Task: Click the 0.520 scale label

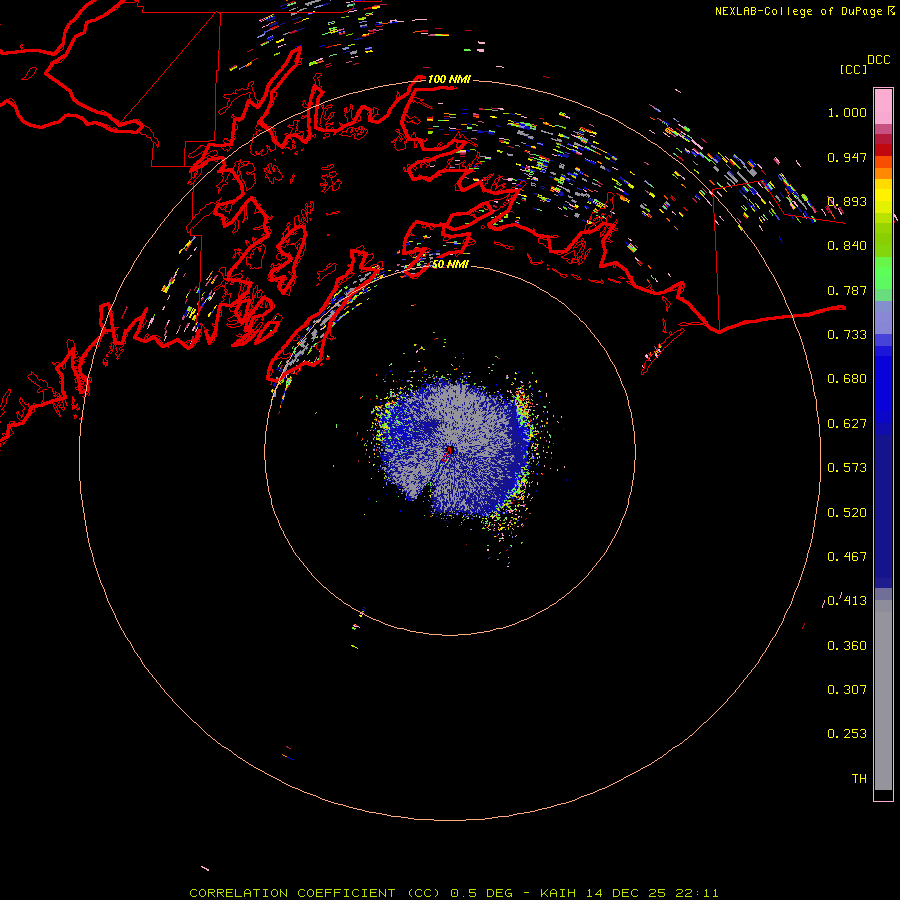Action: [847, 513]
